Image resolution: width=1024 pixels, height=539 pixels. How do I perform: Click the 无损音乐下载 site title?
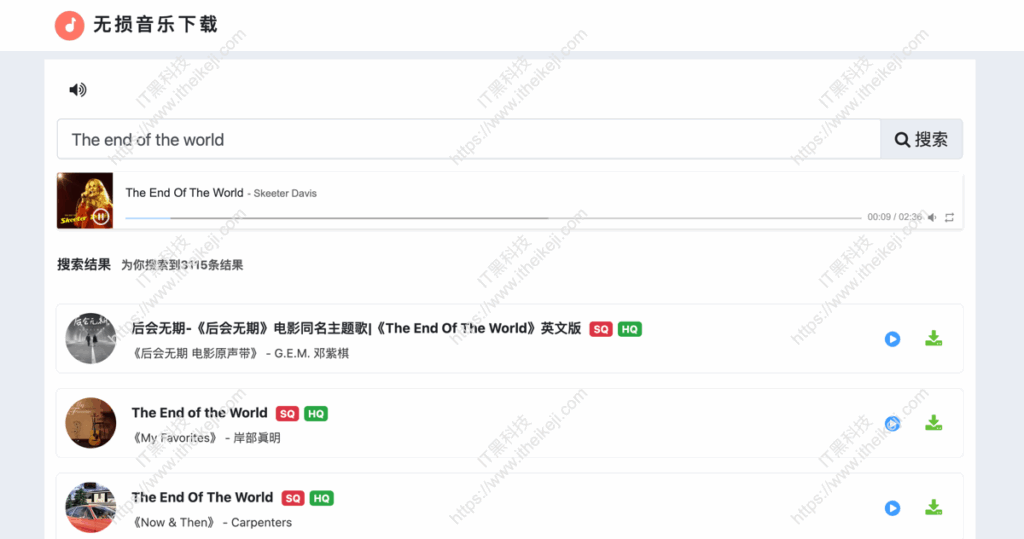(155, 25)
